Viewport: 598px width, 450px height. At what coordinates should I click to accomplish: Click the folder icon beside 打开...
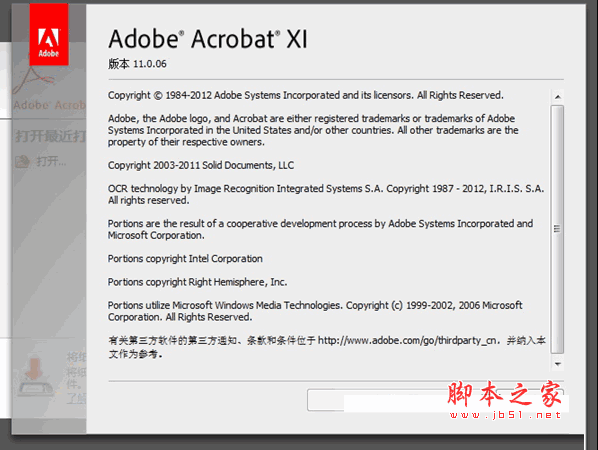click(23, 162)
